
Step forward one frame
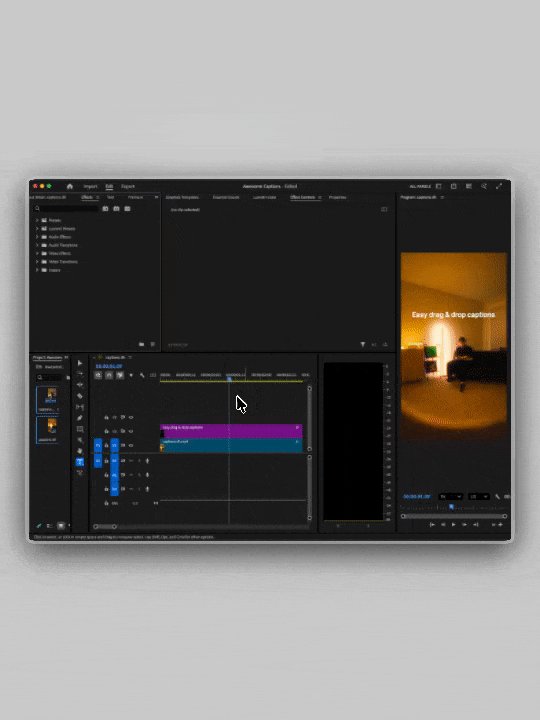tap(465, 524)
